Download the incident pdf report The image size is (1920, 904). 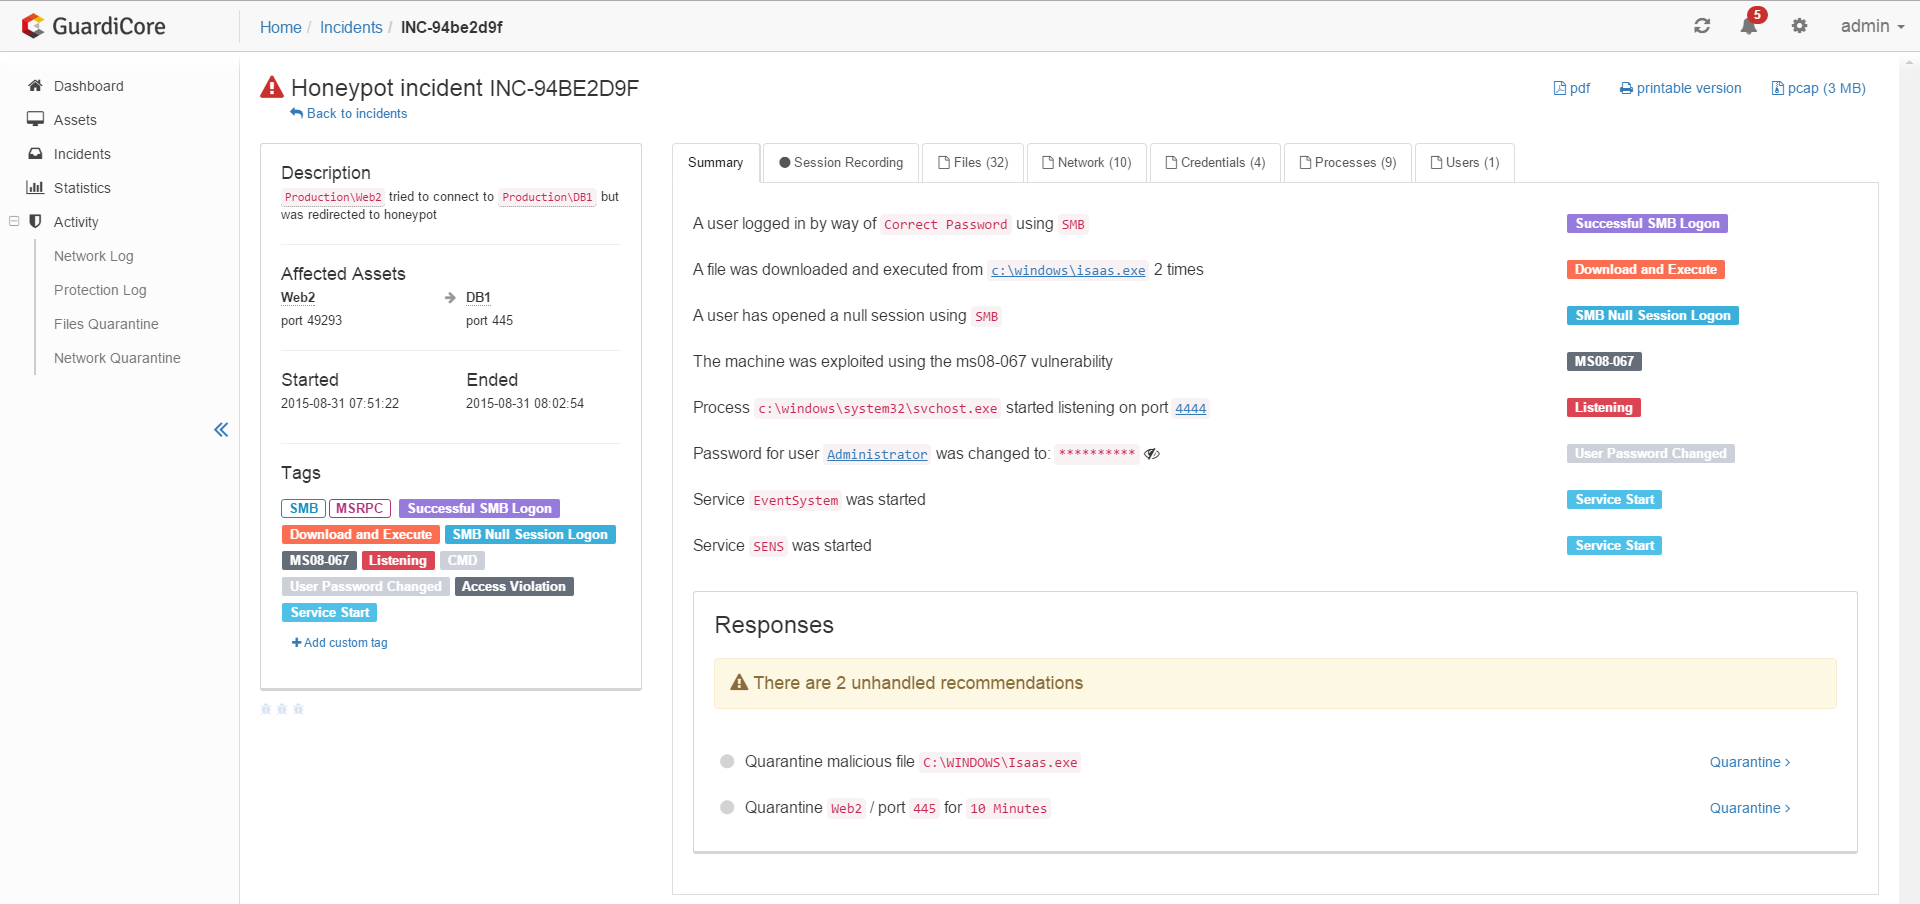(x=1571, y=88)
